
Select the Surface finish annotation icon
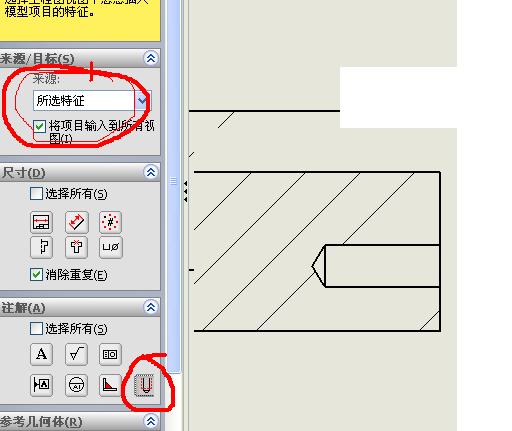77,354
